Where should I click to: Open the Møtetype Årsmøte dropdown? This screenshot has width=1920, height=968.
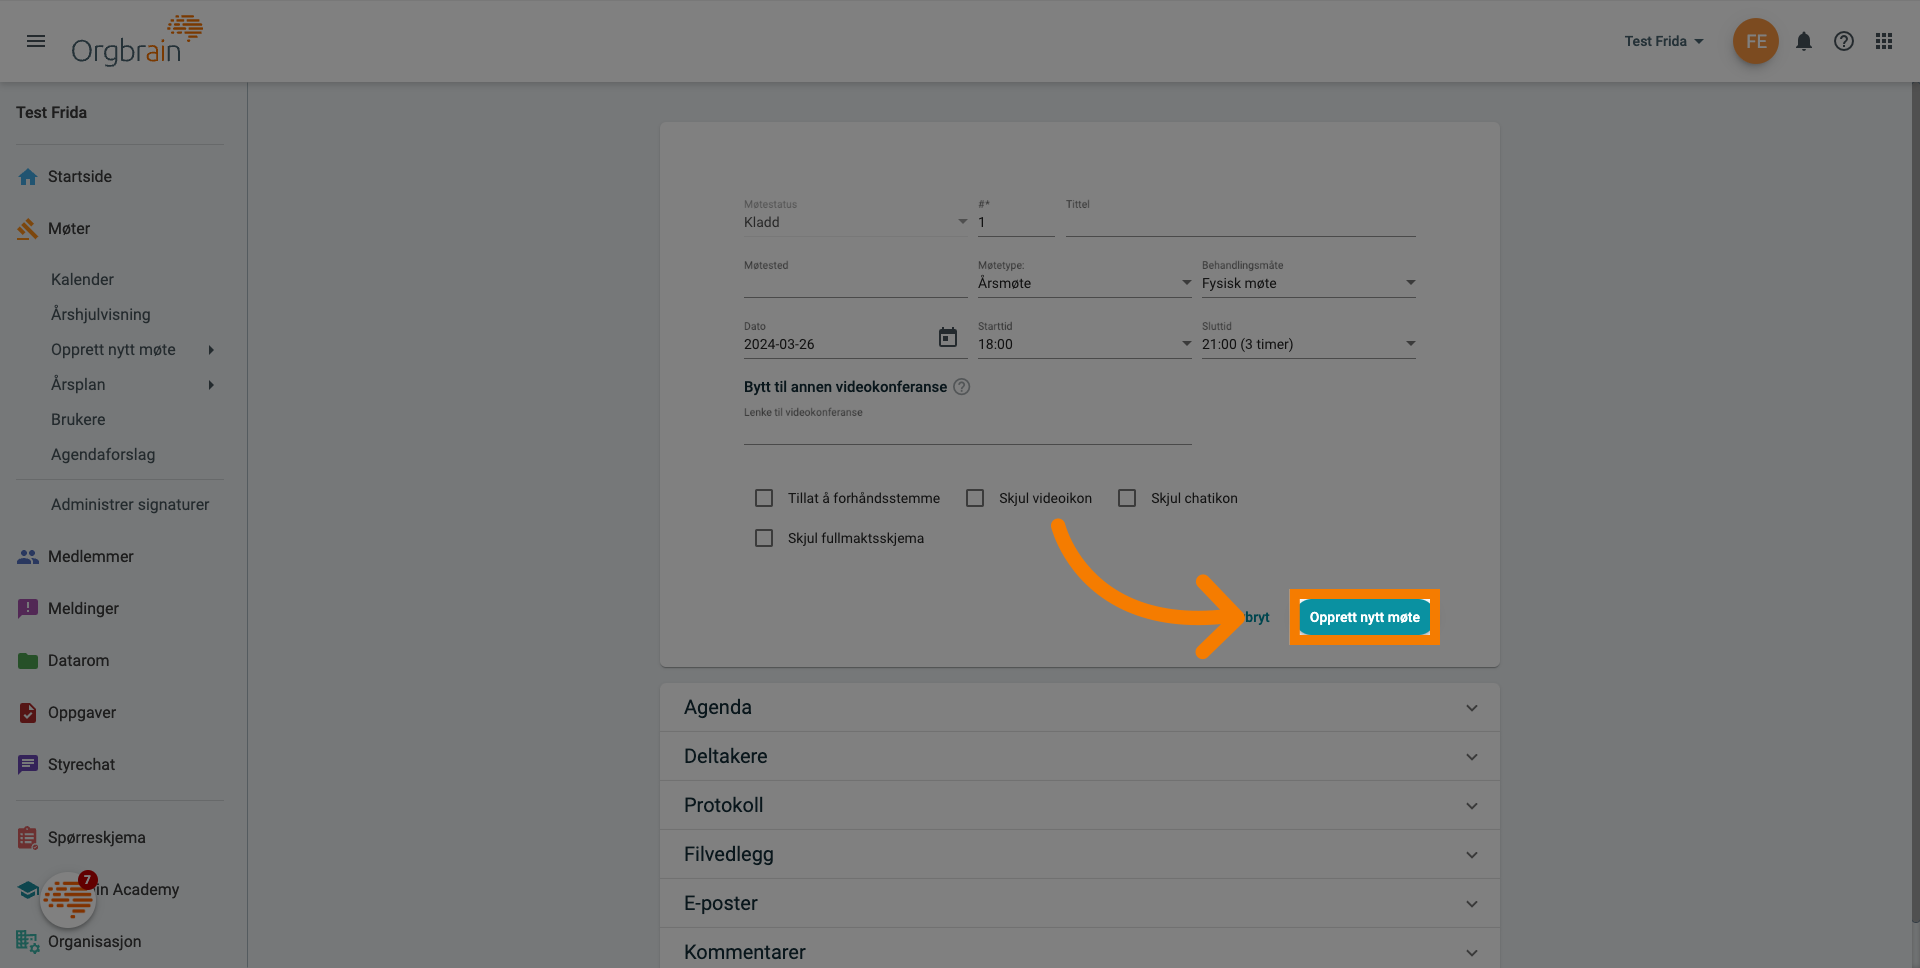pyautogui.click(x=1085, y=283)
